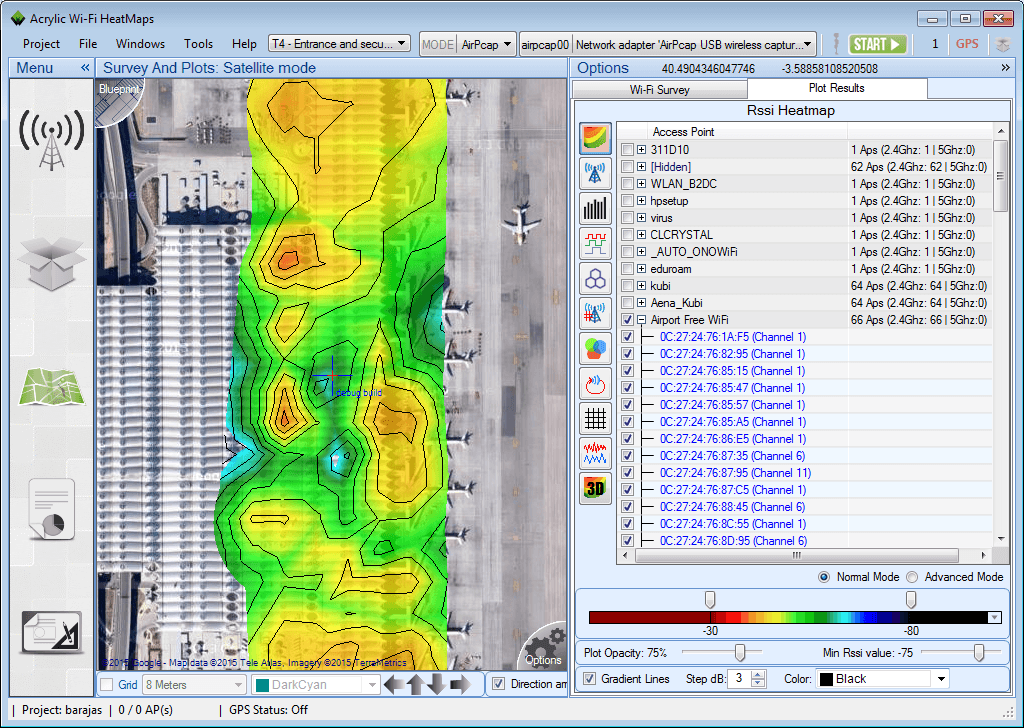Toggle the Gradient Lines checkbox
The image size is (1024, 728).
pos(589,678)
